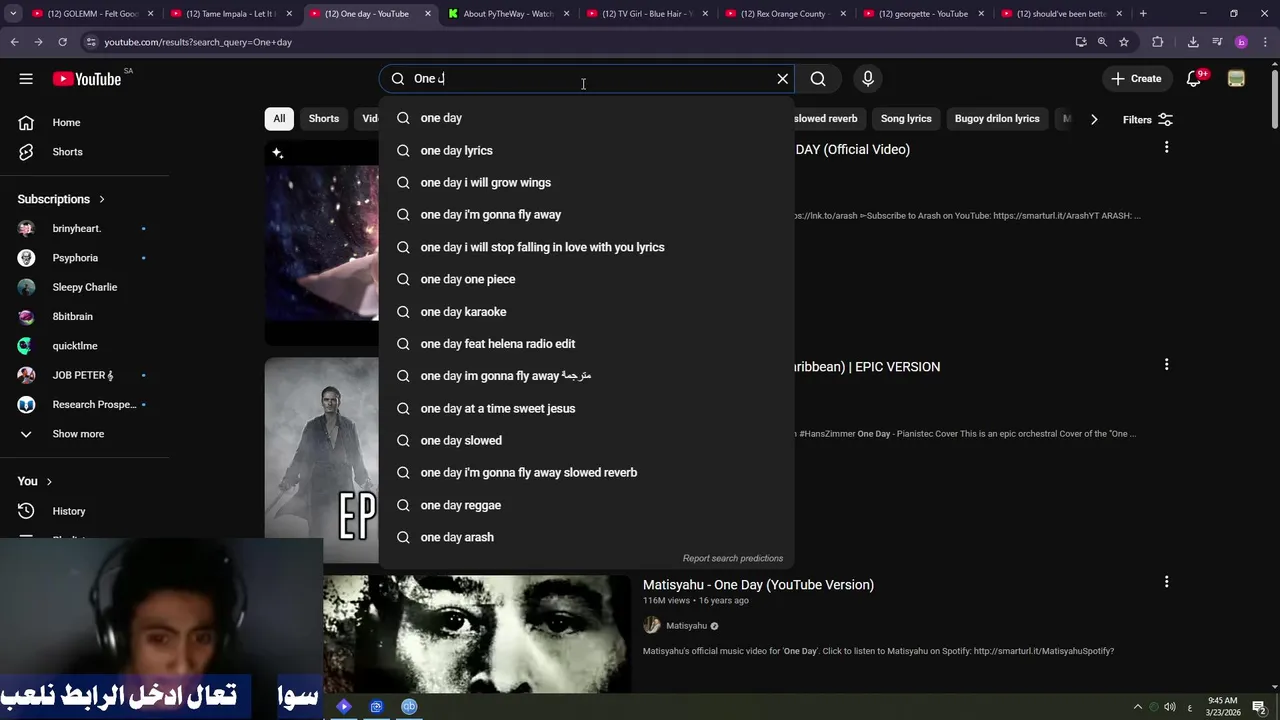Image resolution: width=1280 pixels, height=720 pixels.
Task: Clear the search box with the X
Action: coord(783,79)
